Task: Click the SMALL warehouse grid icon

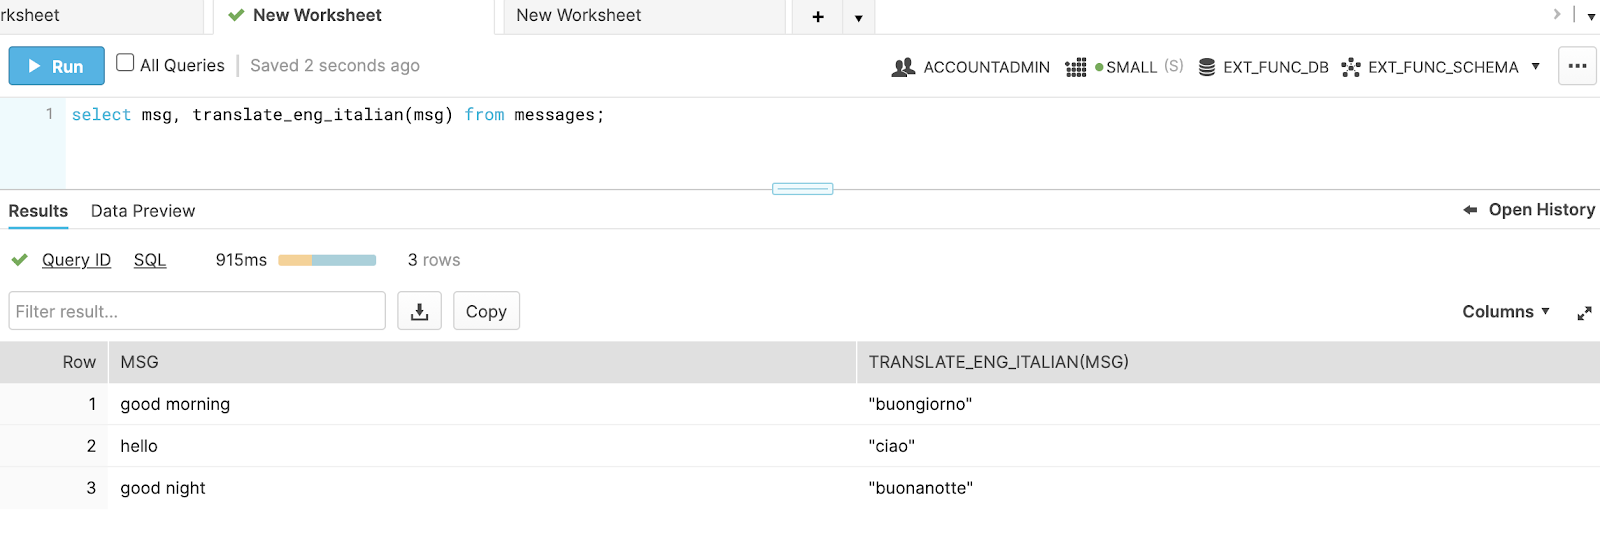Action: click(1076, 67)
